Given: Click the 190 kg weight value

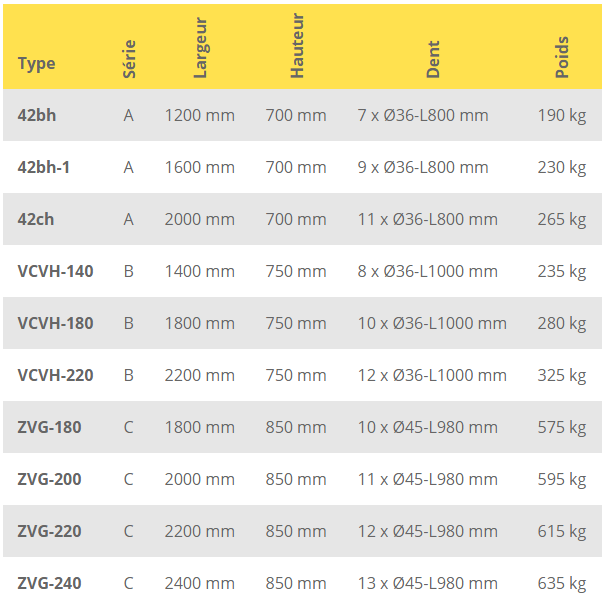Looking at the screenshot, I should click(561, 116).
